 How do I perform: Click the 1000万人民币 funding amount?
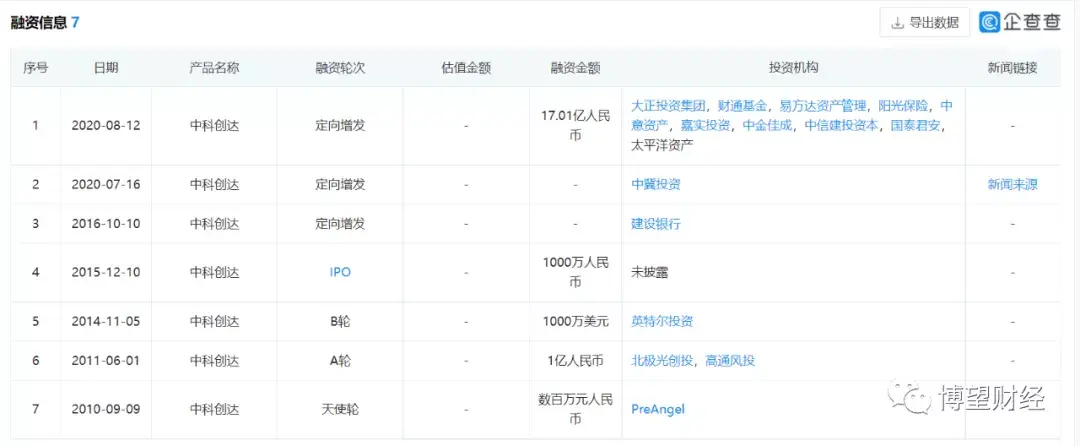click(x=576, y=273)
